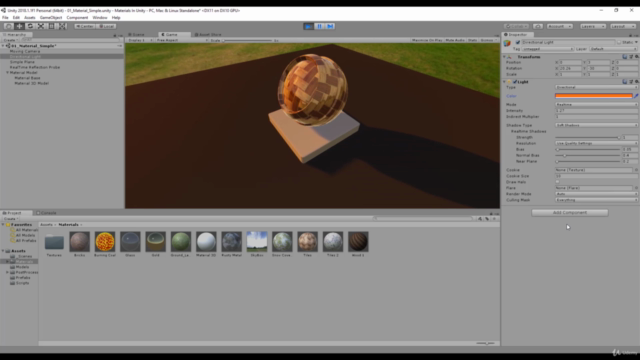The image size is (640, 360).
Task: Toggle Light component enabled checkbox
Action: coord(515,82)
